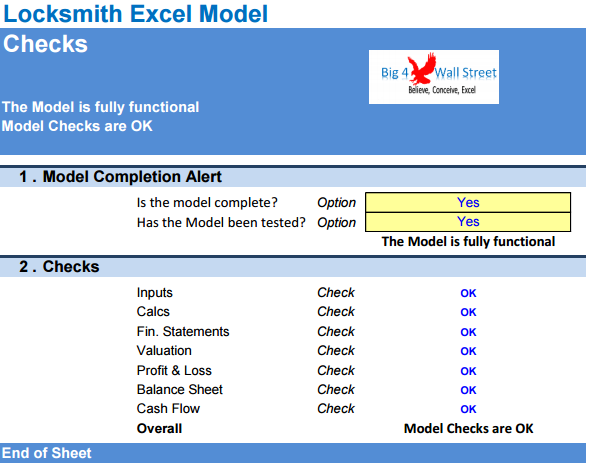Click the 'End of Sheet' footer bar
Viewport: 589px width, 472px height.
[x=293, y=453]
